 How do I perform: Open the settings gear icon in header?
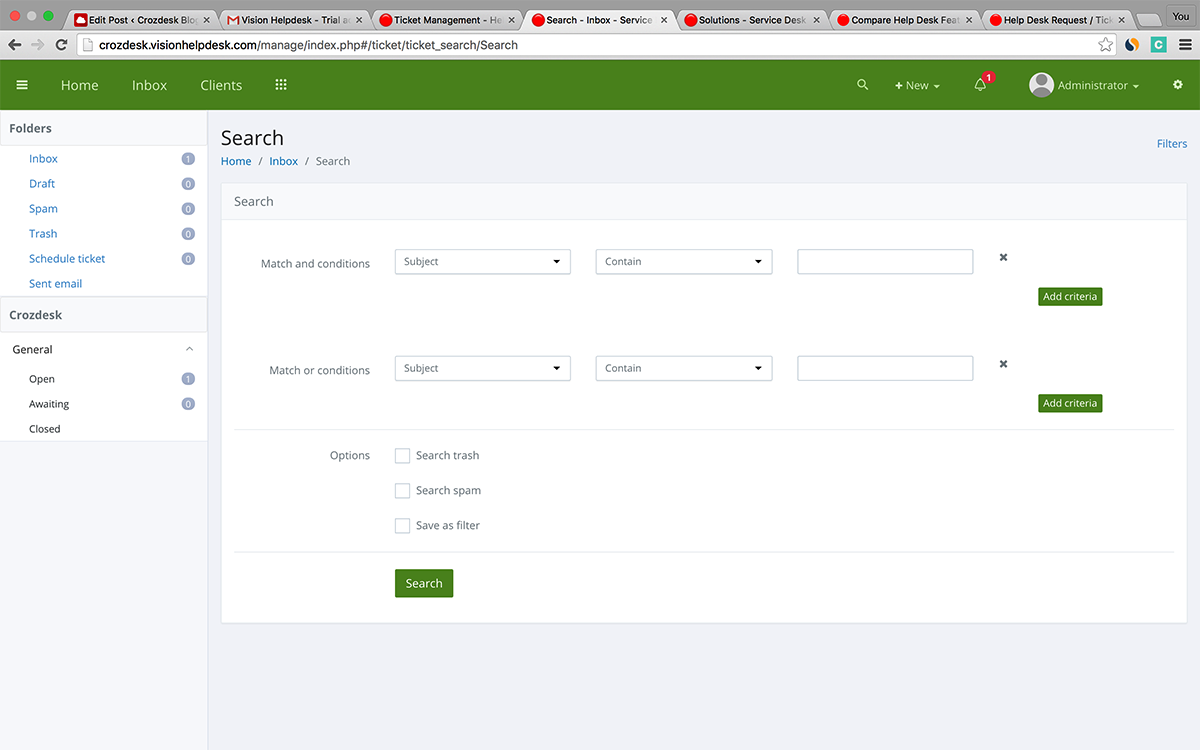pyautogui.click(x=1177, y=85)
